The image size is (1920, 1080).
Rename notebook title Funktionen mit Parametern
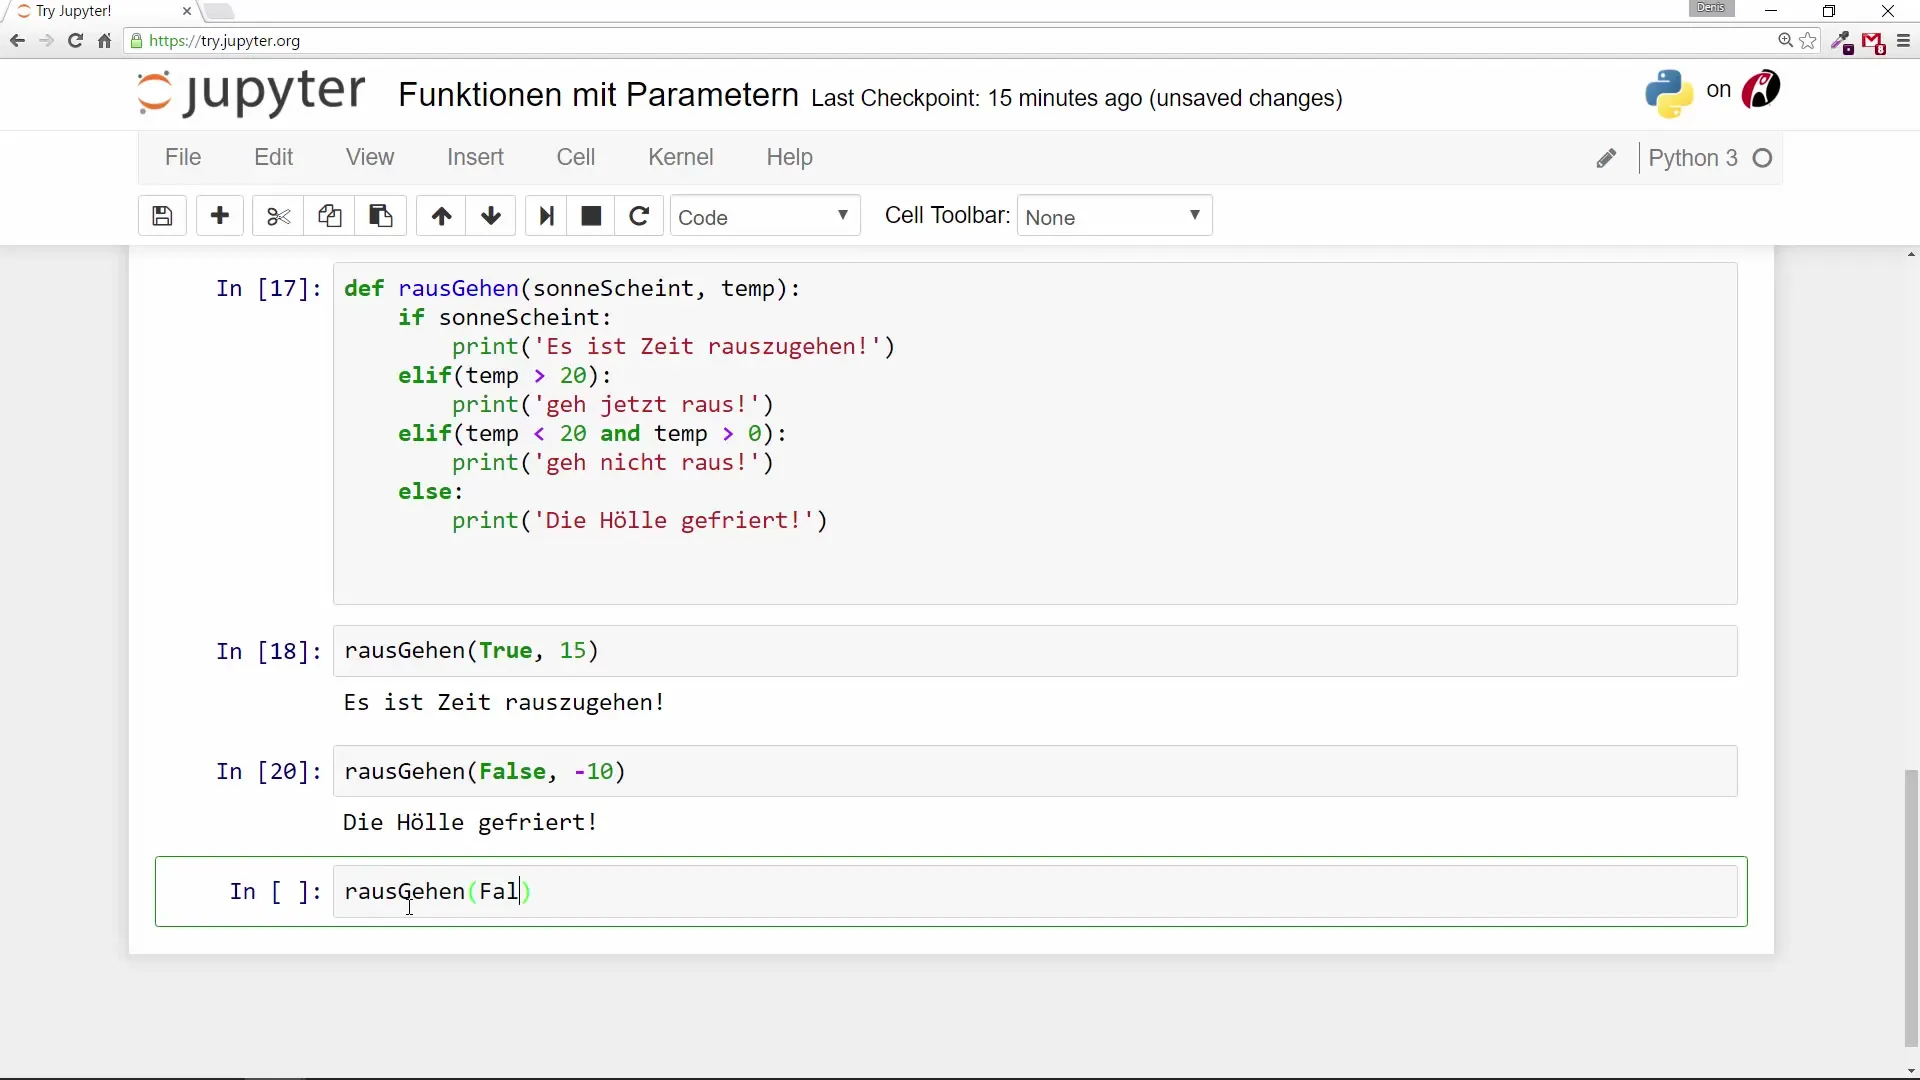(598, 95)
